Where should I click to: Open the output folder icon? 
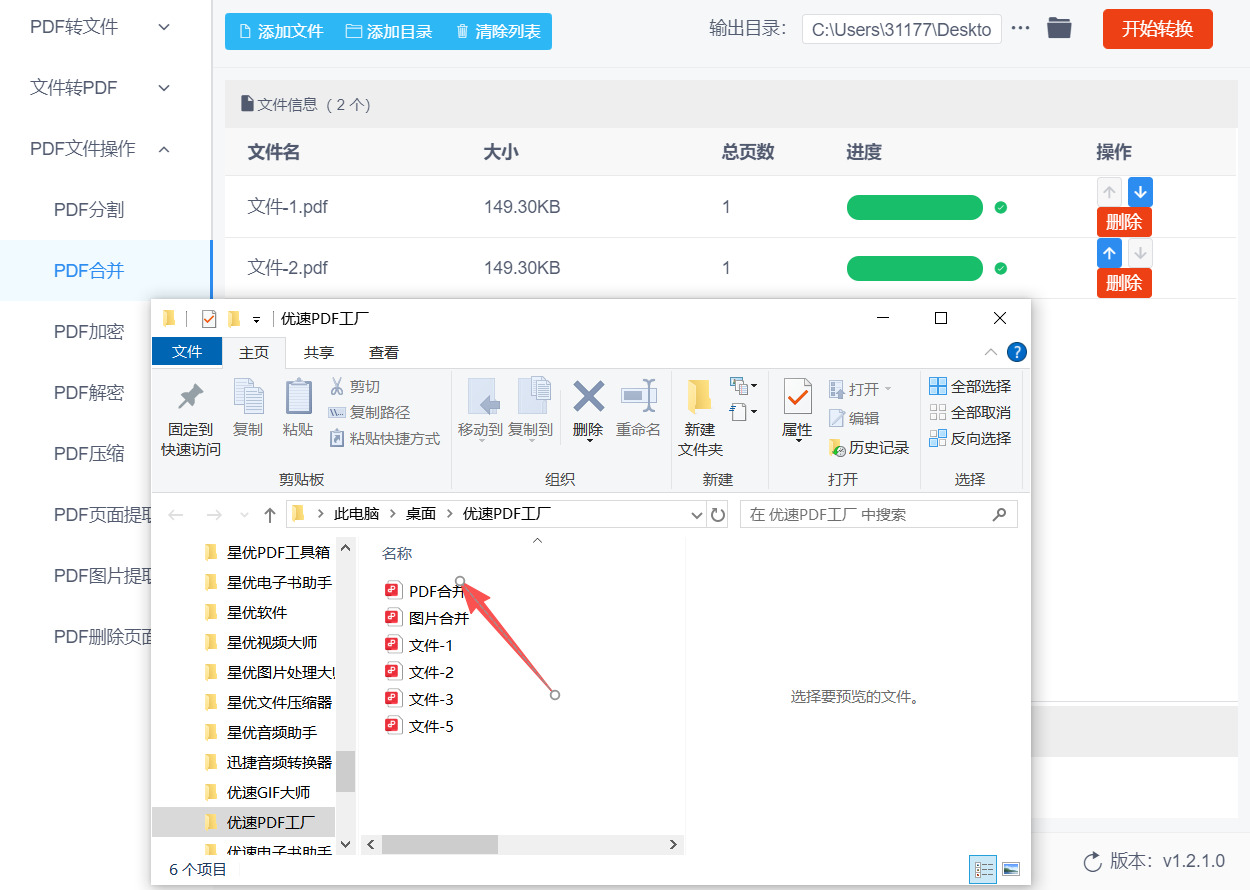pyautogui.click(x=1059, y=28)
